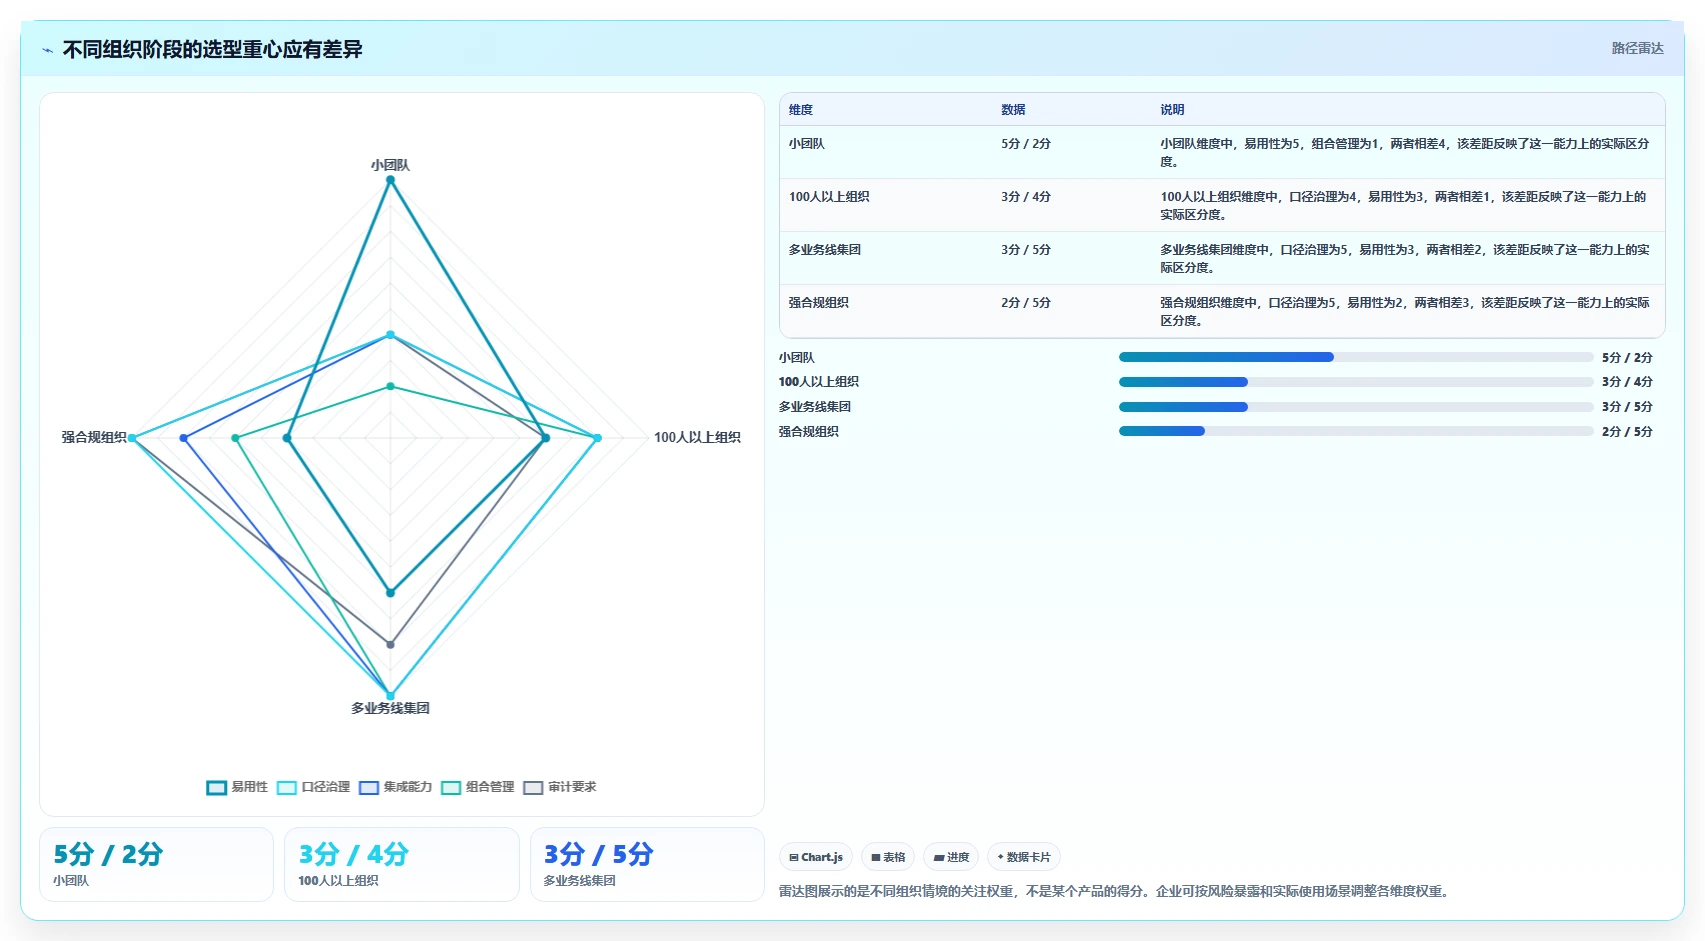Toggle the 集成能力 legend series
The height and width of the screenshot is (941, 1705).
click(395, 787)
